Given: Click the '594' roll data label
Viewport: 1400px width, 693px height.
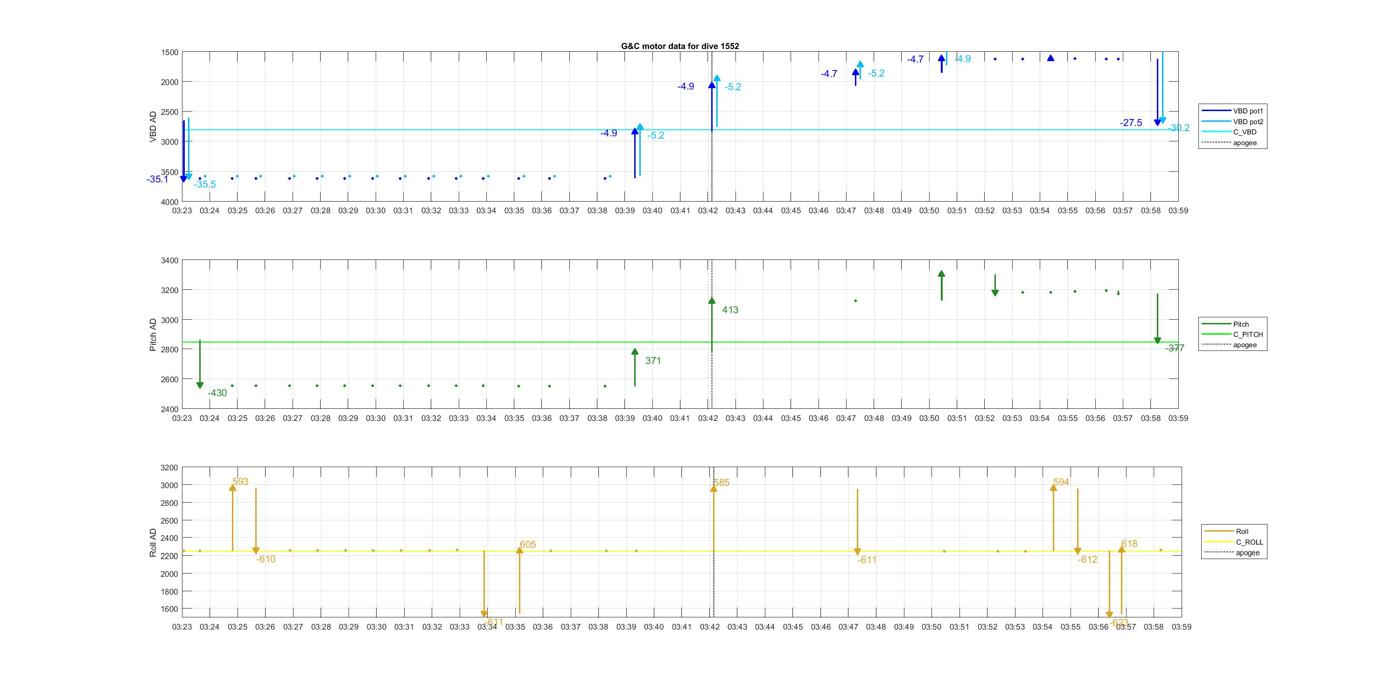Looking at the screenshot, I should click(1061, 482).
